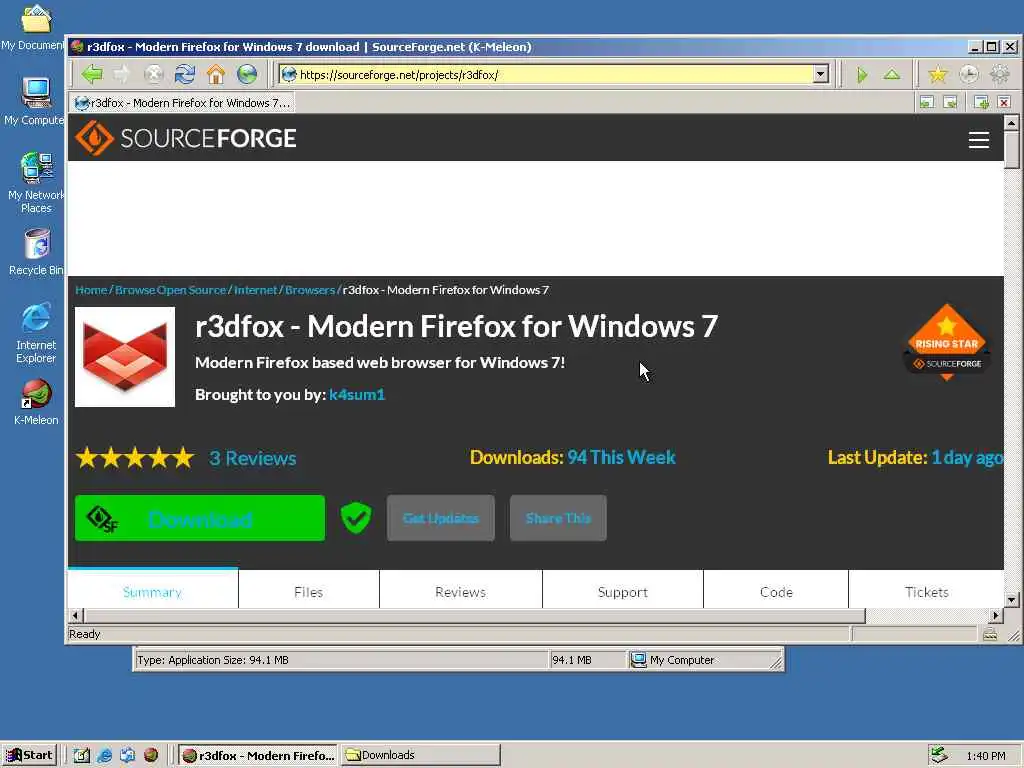Click the globe icon next to Home

pyautogui.click(x=247, y=74)
